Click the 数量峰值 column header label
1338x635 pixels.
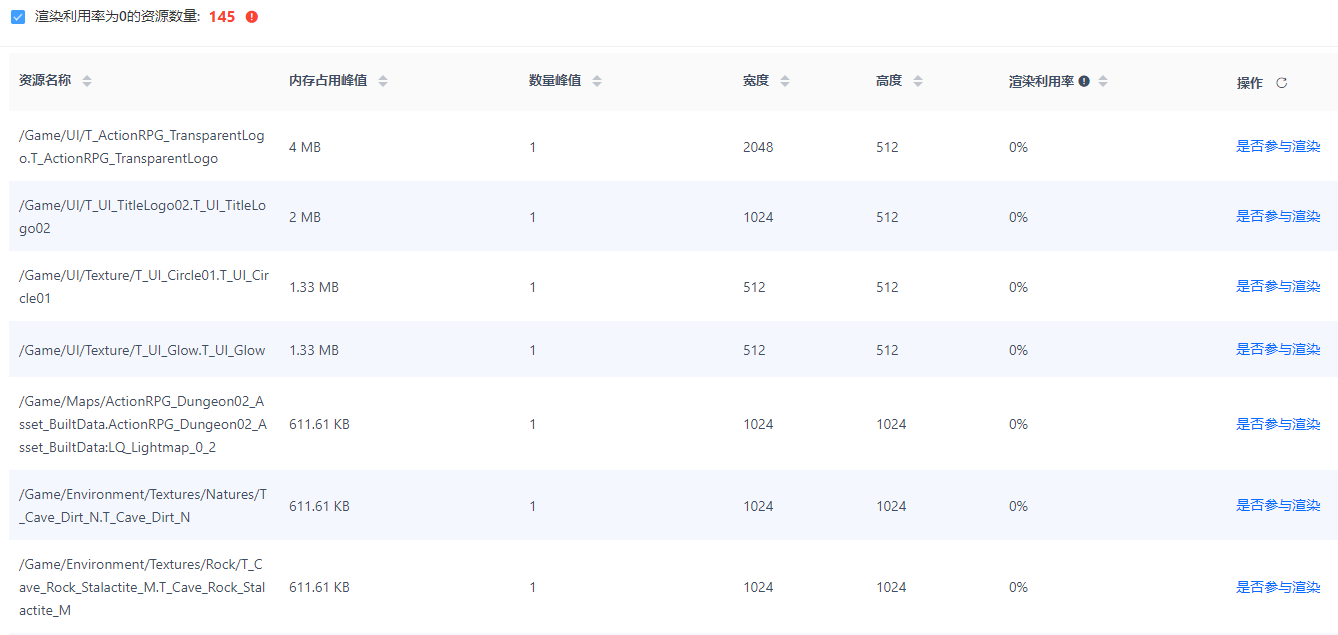click(555, 81)
